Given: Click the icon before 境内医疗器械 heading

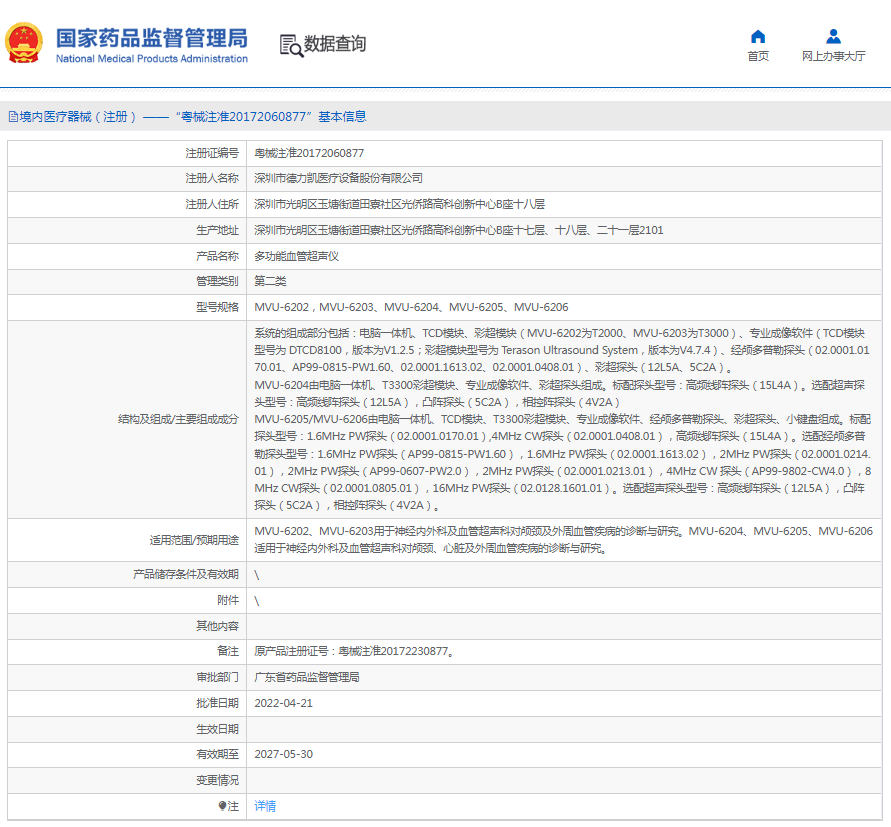Looking at the screenshot, I should coord(11,117).
